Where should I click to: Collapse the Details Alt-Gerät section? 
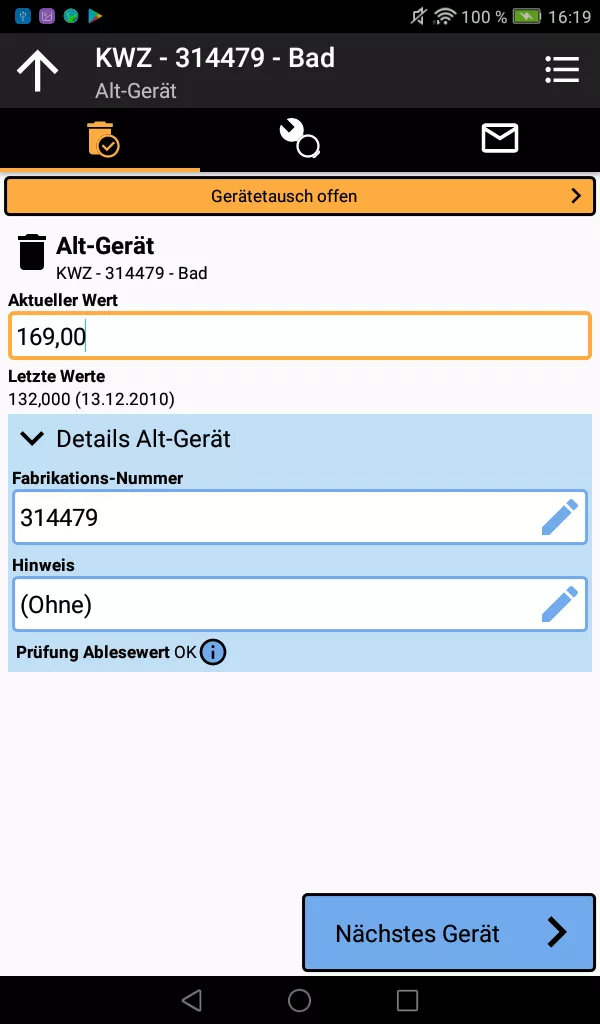click(31, 438)
